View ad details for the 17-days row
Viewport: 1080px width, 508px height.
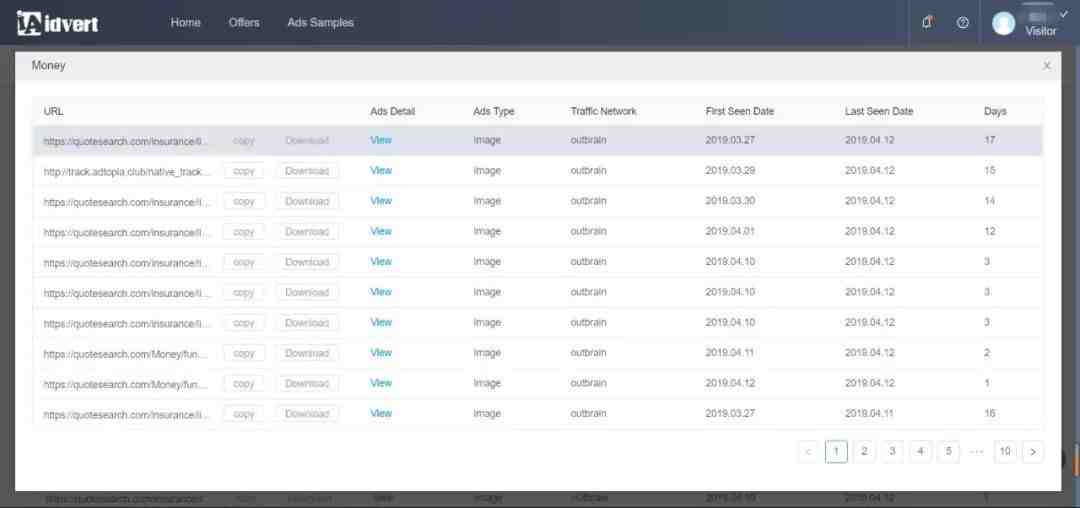click(381, 140)
